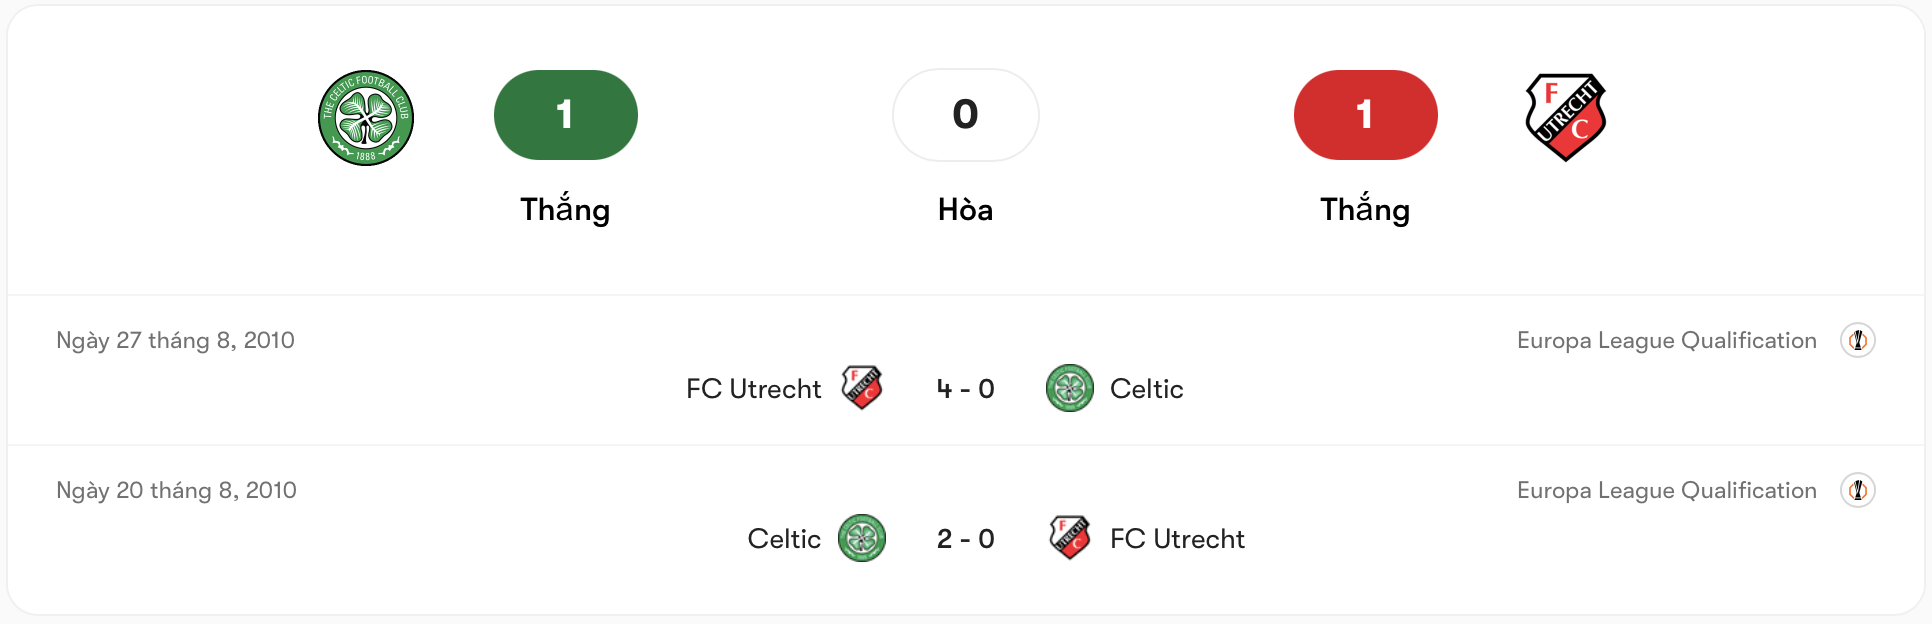
Task: Select the Europa League trophy icon next to the second match
Action: point(1859,490)
